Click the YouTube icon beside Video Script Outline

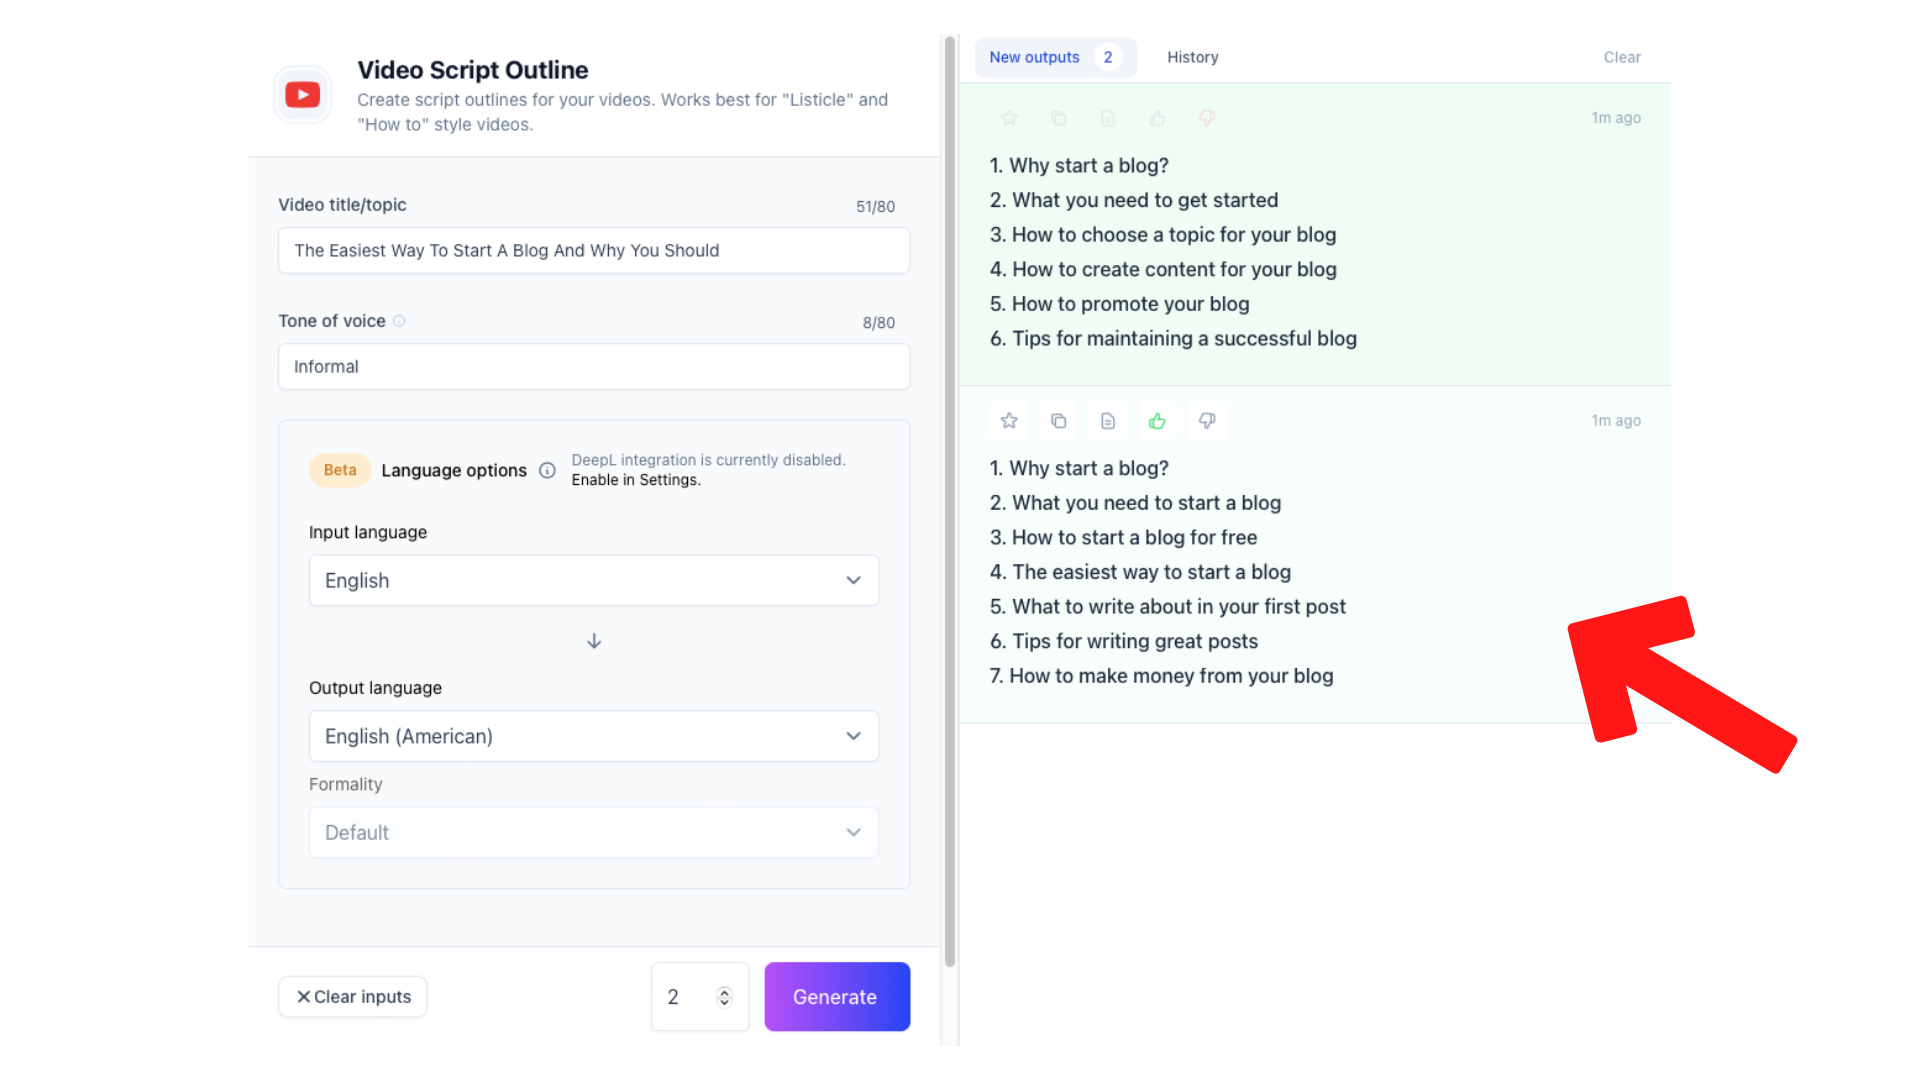(302, 94)
